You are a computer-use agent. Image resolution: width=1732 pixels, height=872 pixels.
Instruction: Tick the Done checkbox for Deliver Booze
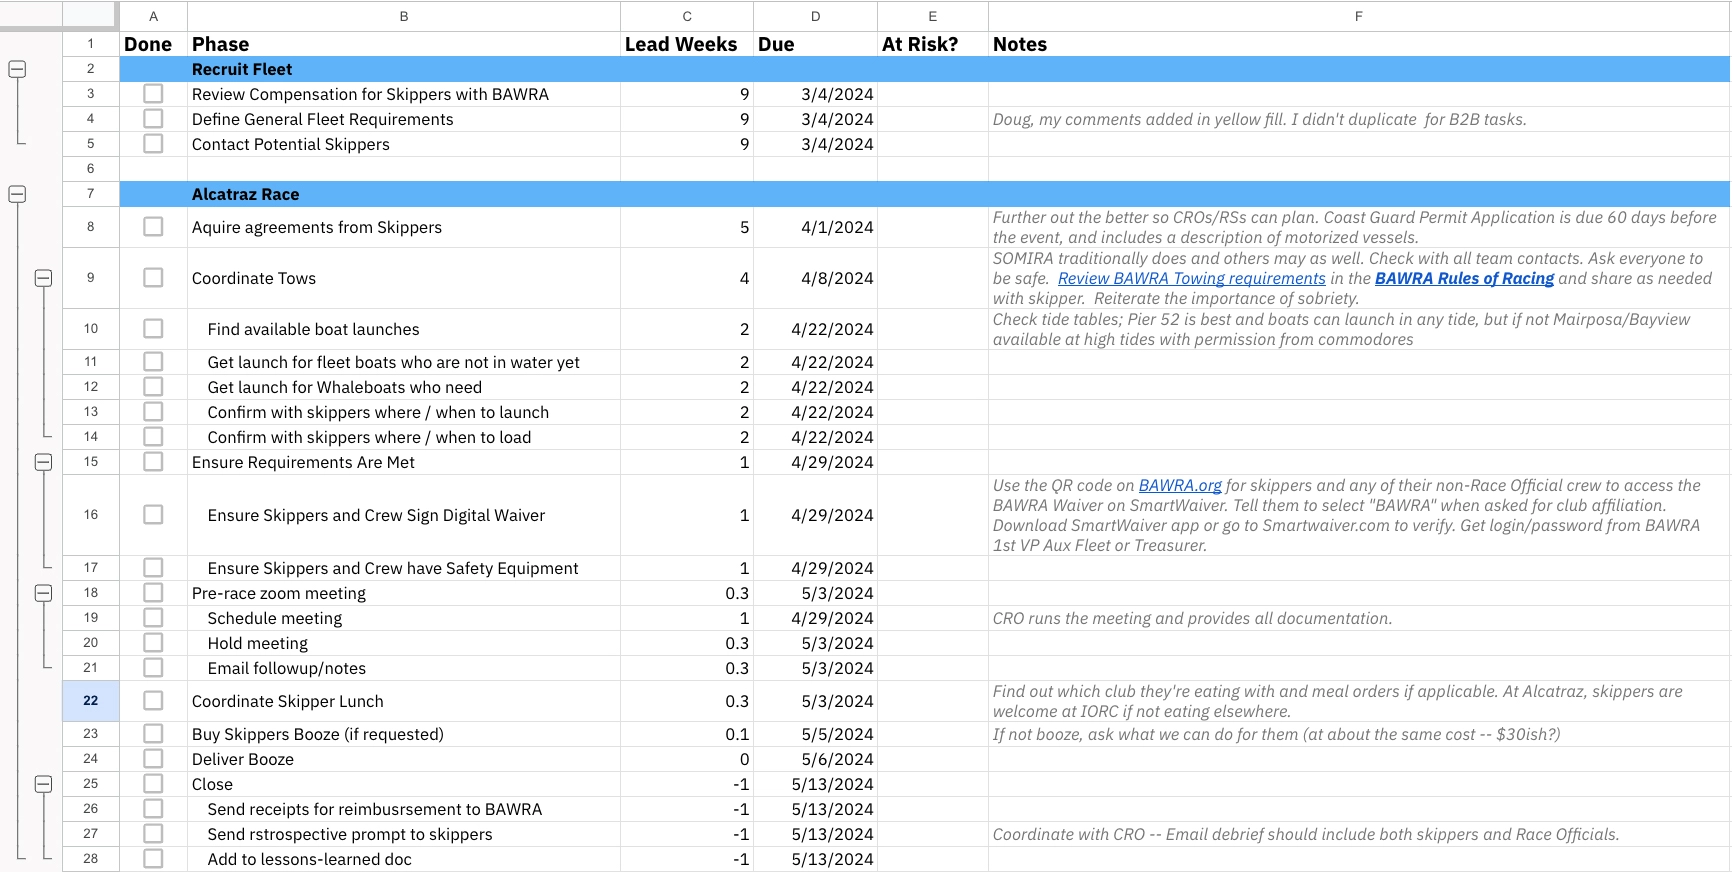153,759
